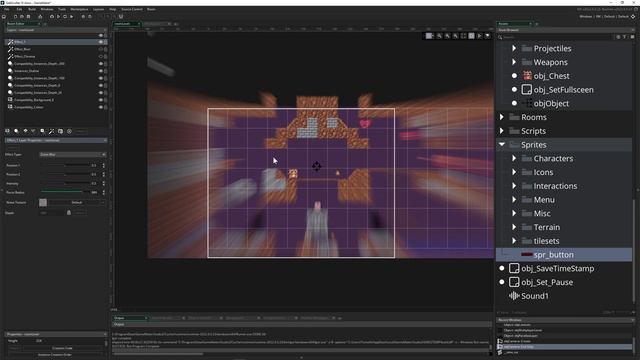Viewport: 640px width, 360px height.
Task: Click the first magnifier zoom icon in canvas toolbar
Action: click(x=439, y=36)
